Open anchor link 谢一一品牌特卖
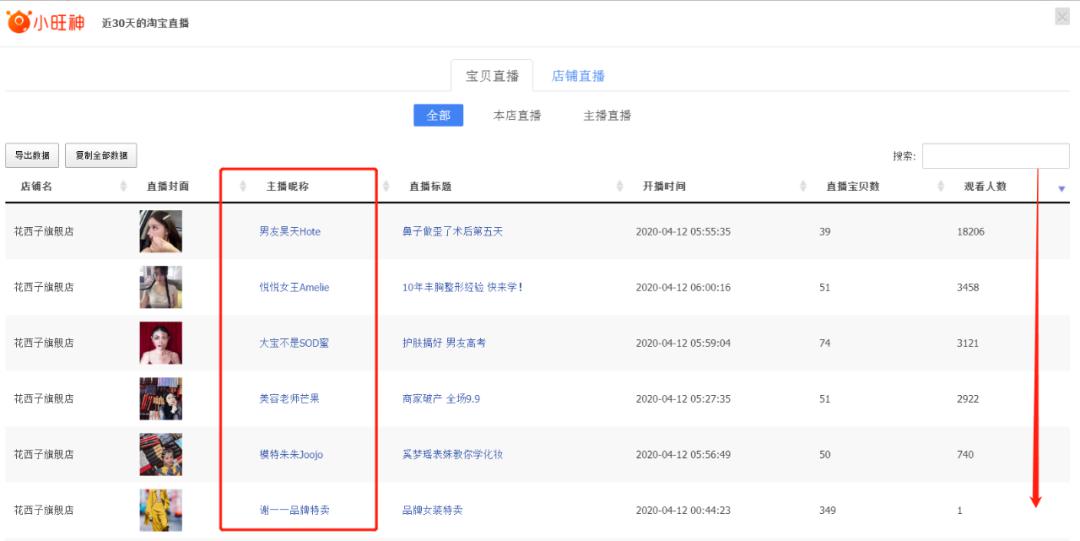1080x541 pixels. click(294, 510)
